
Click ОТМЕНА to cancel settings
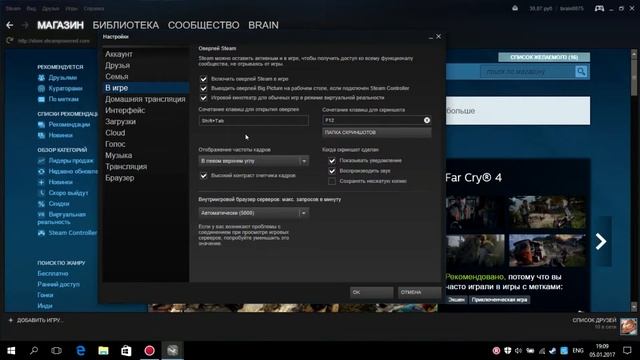coord(419,292)
